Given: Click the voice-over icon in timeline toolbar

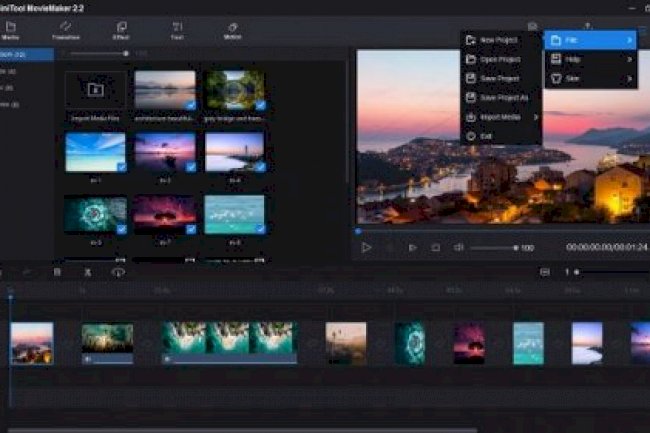Looking at the screenshot, I should pos(118,272).
